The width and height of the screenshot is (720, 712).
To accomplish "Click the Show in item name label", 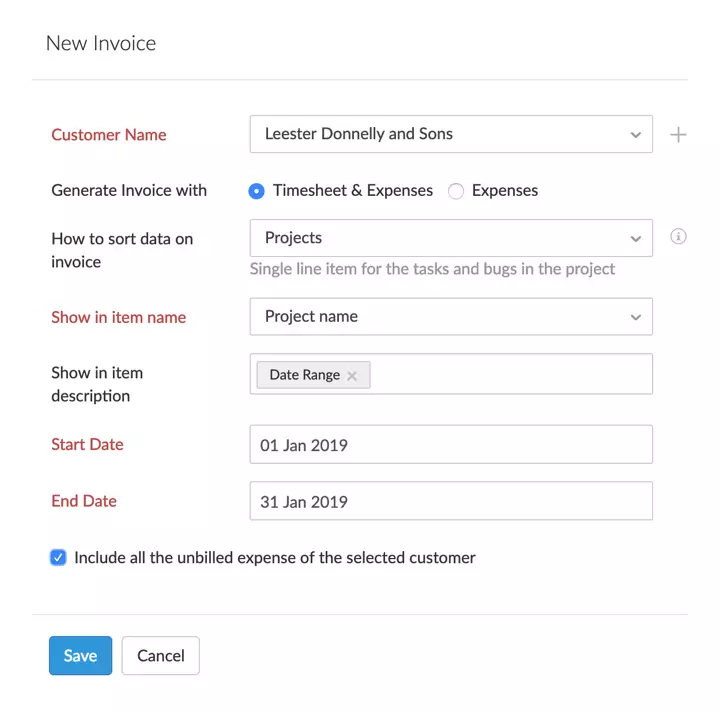I will click(118, 317).
